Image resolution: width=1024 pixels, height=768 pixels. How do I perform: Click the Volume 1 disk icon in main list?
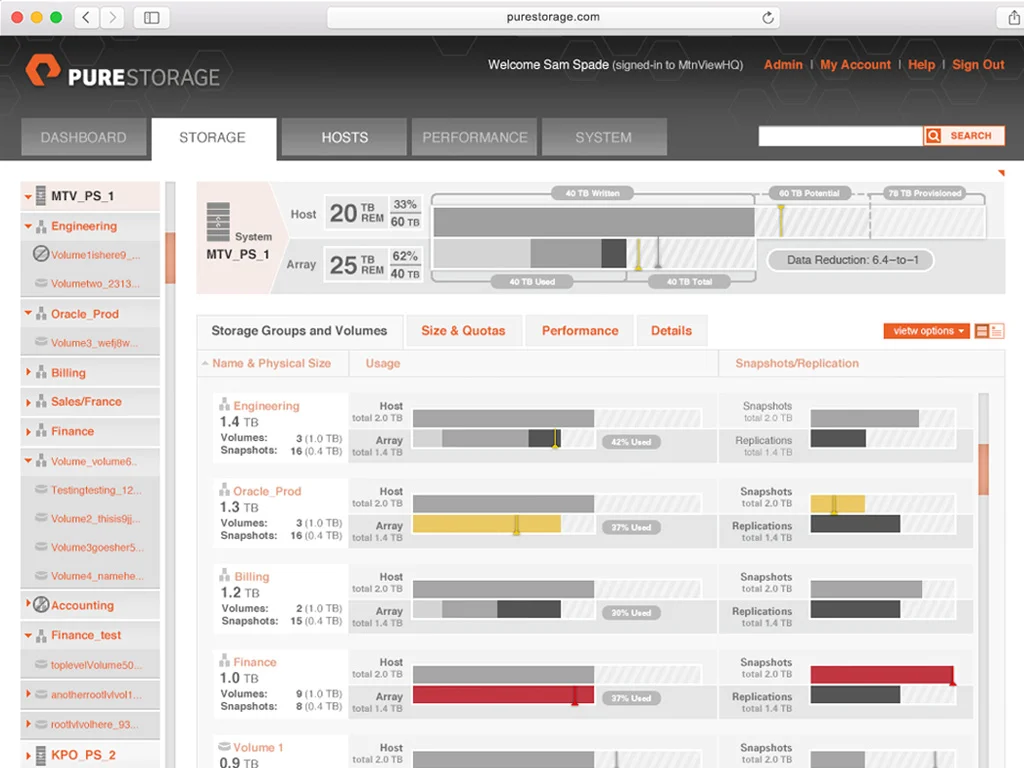click(225, 746)
